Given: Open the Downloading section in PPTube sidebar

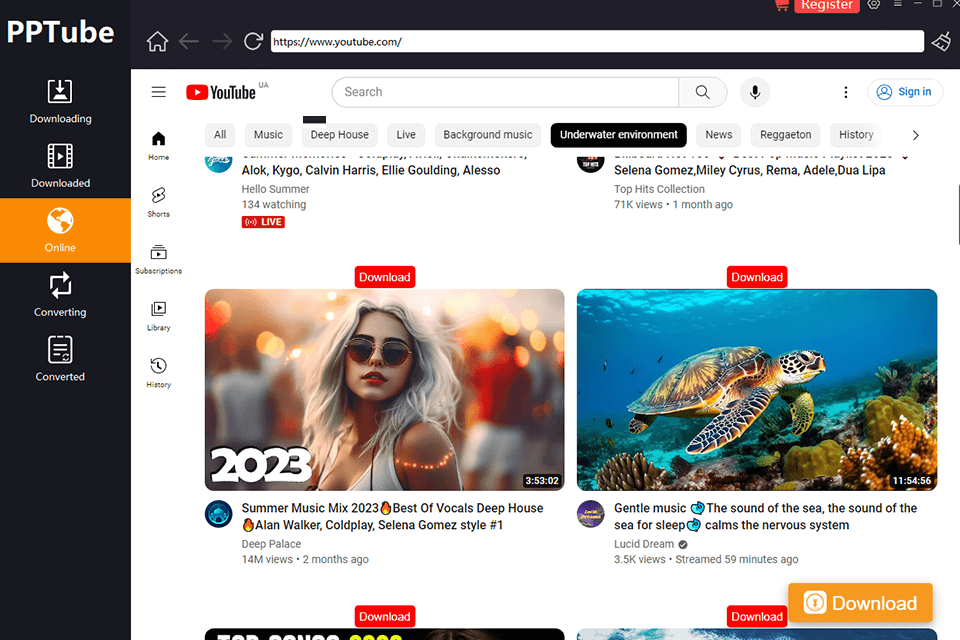Looking at the screenshot, I should (60, 102).
